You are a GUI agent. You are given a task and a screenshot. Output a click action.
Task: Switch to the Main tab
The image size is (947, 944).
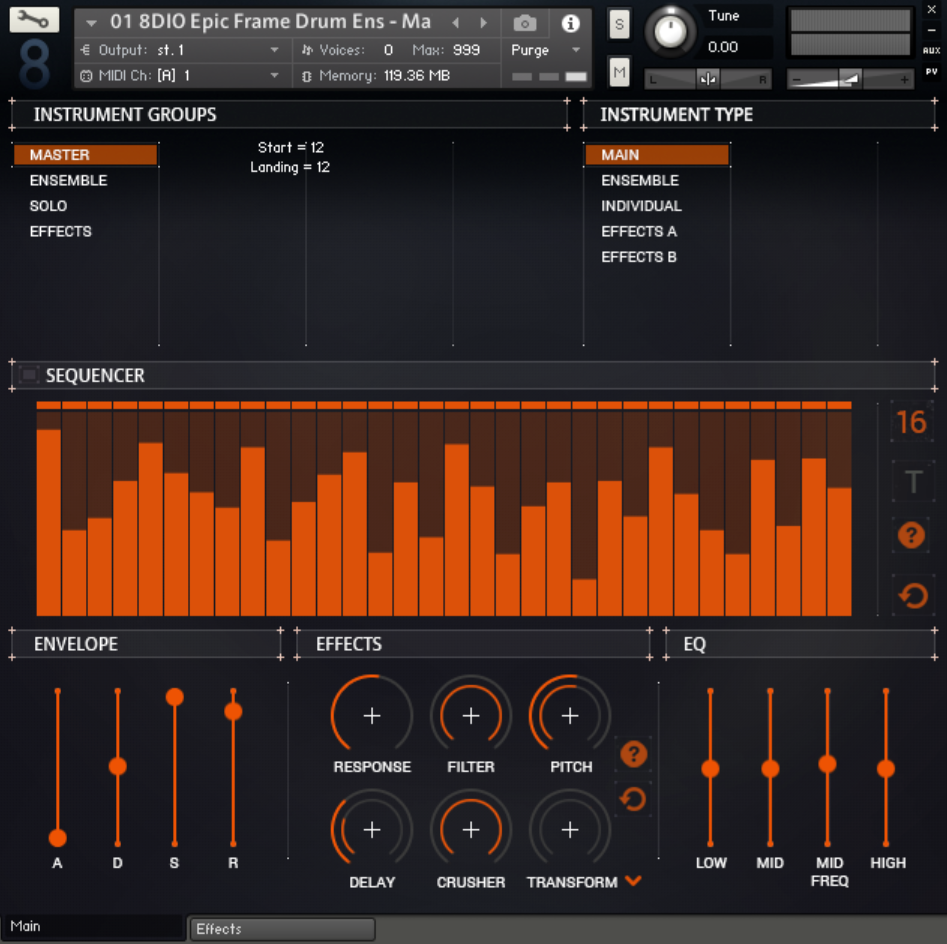(93, 927)
